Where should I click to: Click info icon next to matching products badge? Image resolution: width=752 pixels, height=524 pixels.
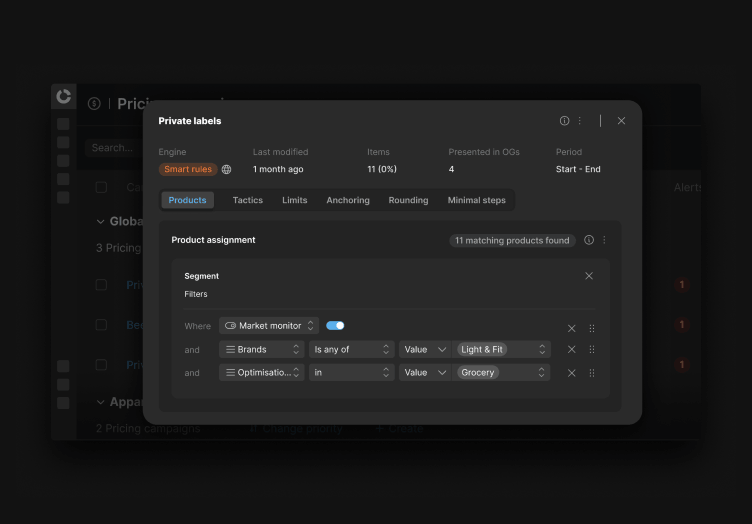(589, 240)
